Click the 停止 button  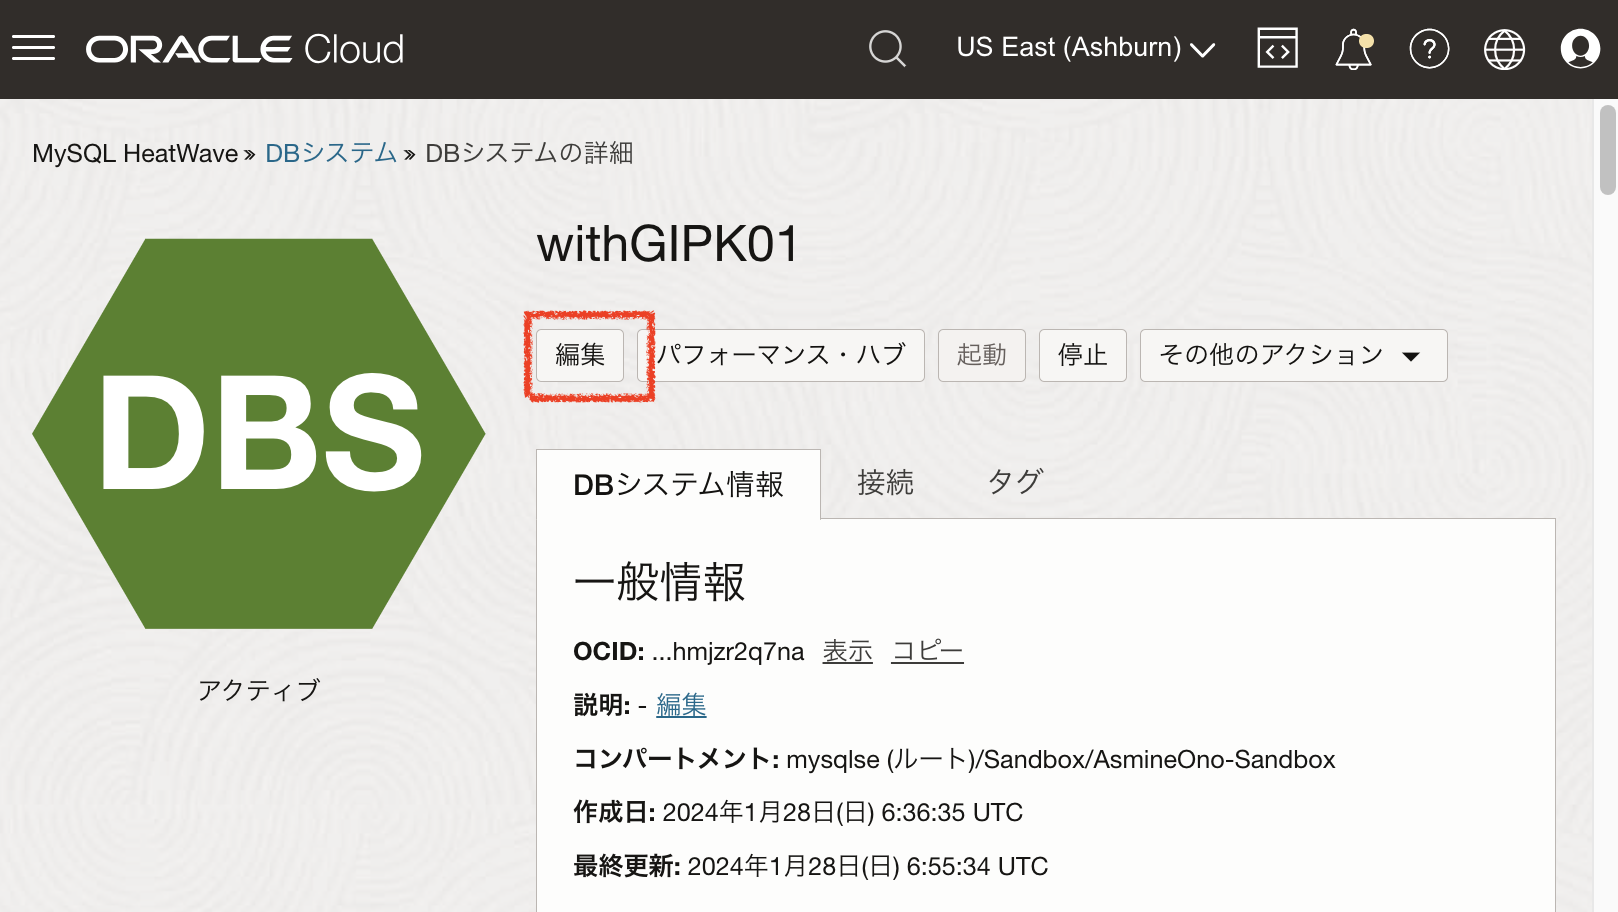(1083, 355)
